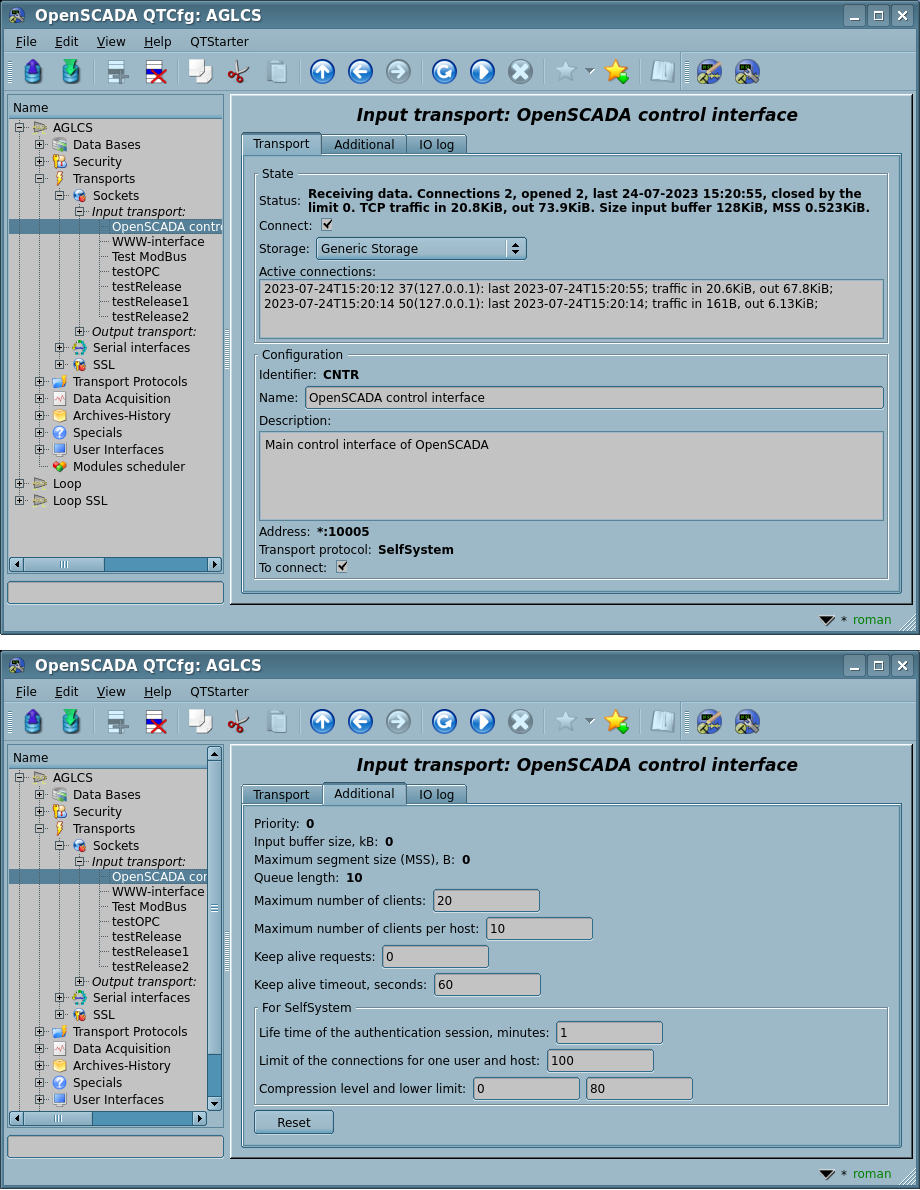920x1190 pixels.
Task: Open the Generic Storage dropdown
Action: coord(421,249)
